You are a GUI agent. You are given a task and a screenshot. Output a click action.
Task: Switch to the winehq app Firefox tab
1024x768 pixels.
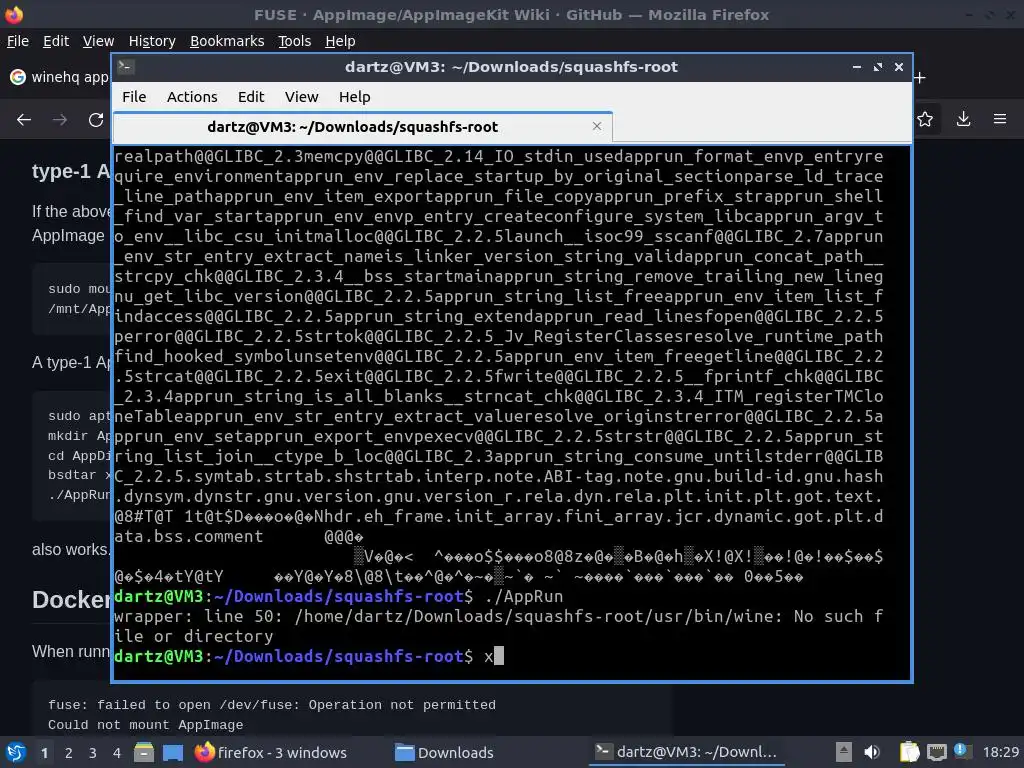[59, 77]
